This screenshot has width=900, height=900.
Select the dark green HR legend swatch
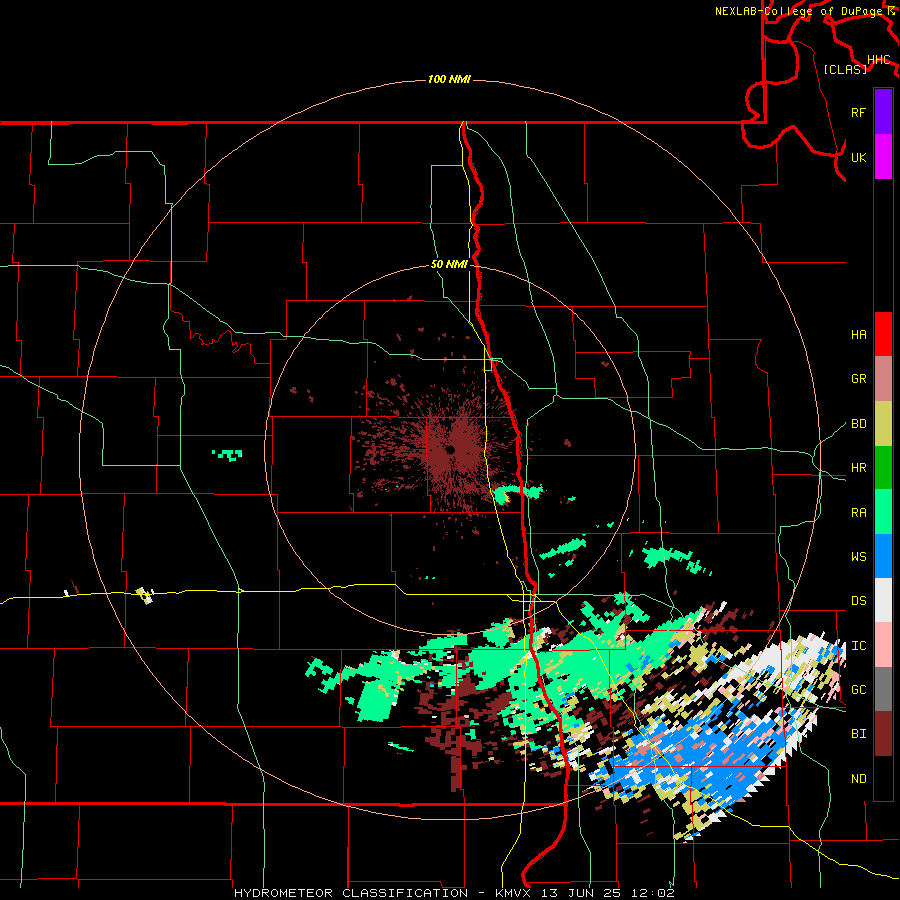(x=883, y=467)
